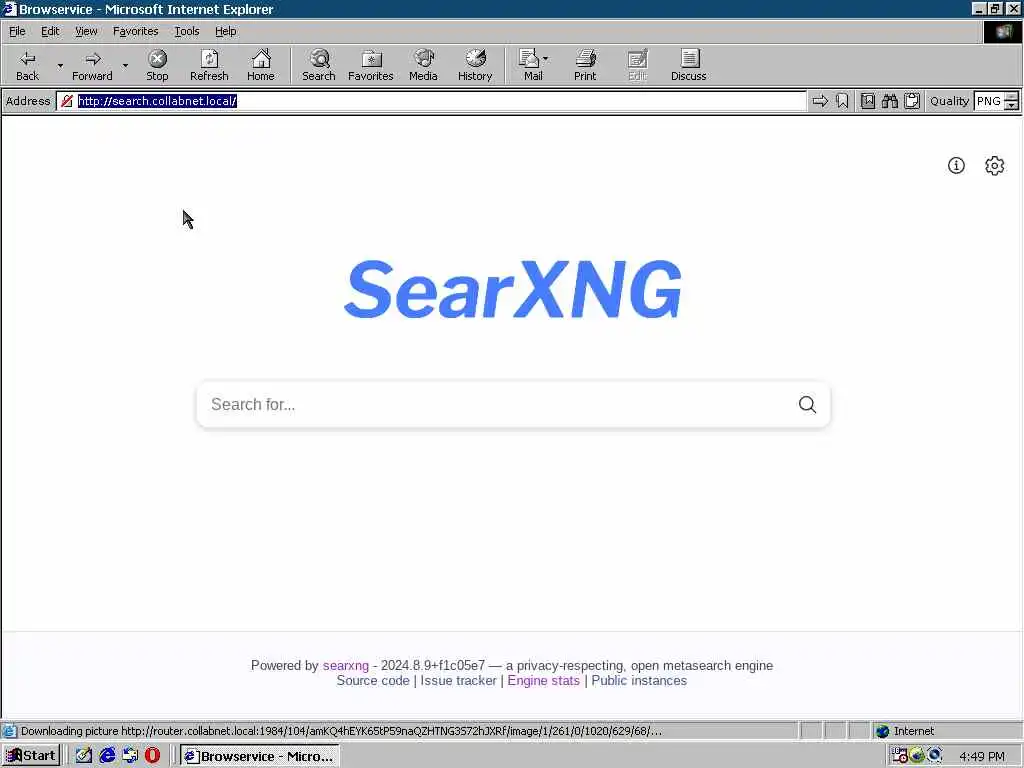Click the magnifier search submit button

pyautogui.click(x=807, y=404)
